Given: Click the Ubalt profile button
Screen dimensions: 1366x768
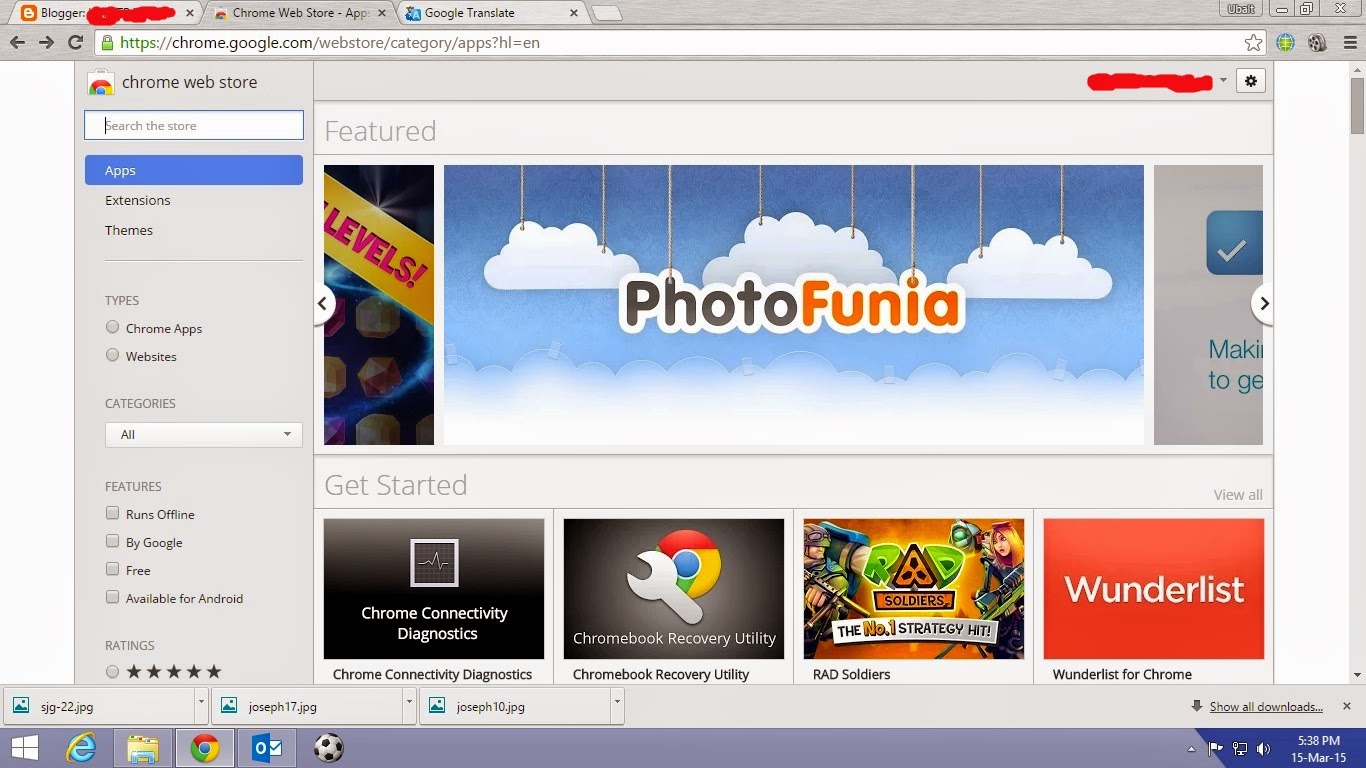Looking at the screenshot, I should point(1240,8).
